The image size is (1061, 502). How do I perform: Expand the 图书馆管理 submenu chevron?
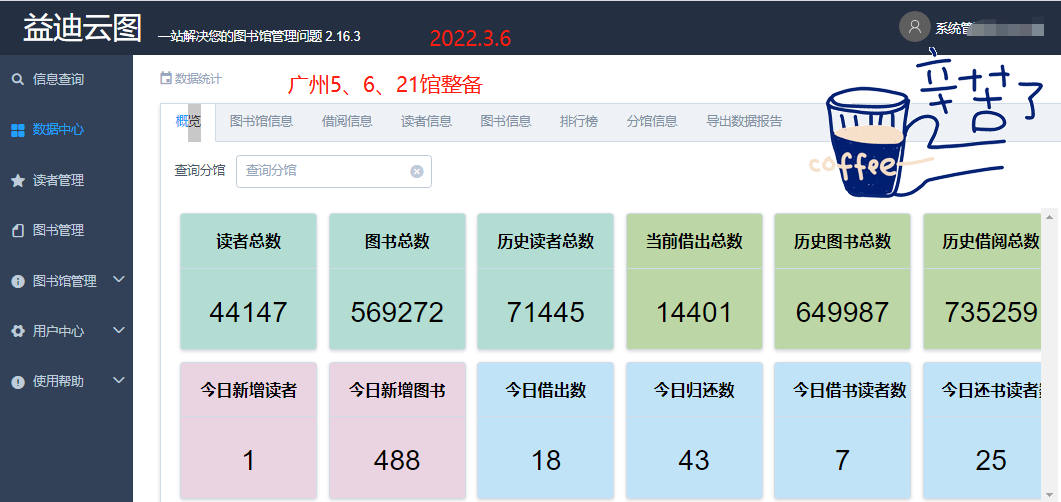tap(119, 280)
